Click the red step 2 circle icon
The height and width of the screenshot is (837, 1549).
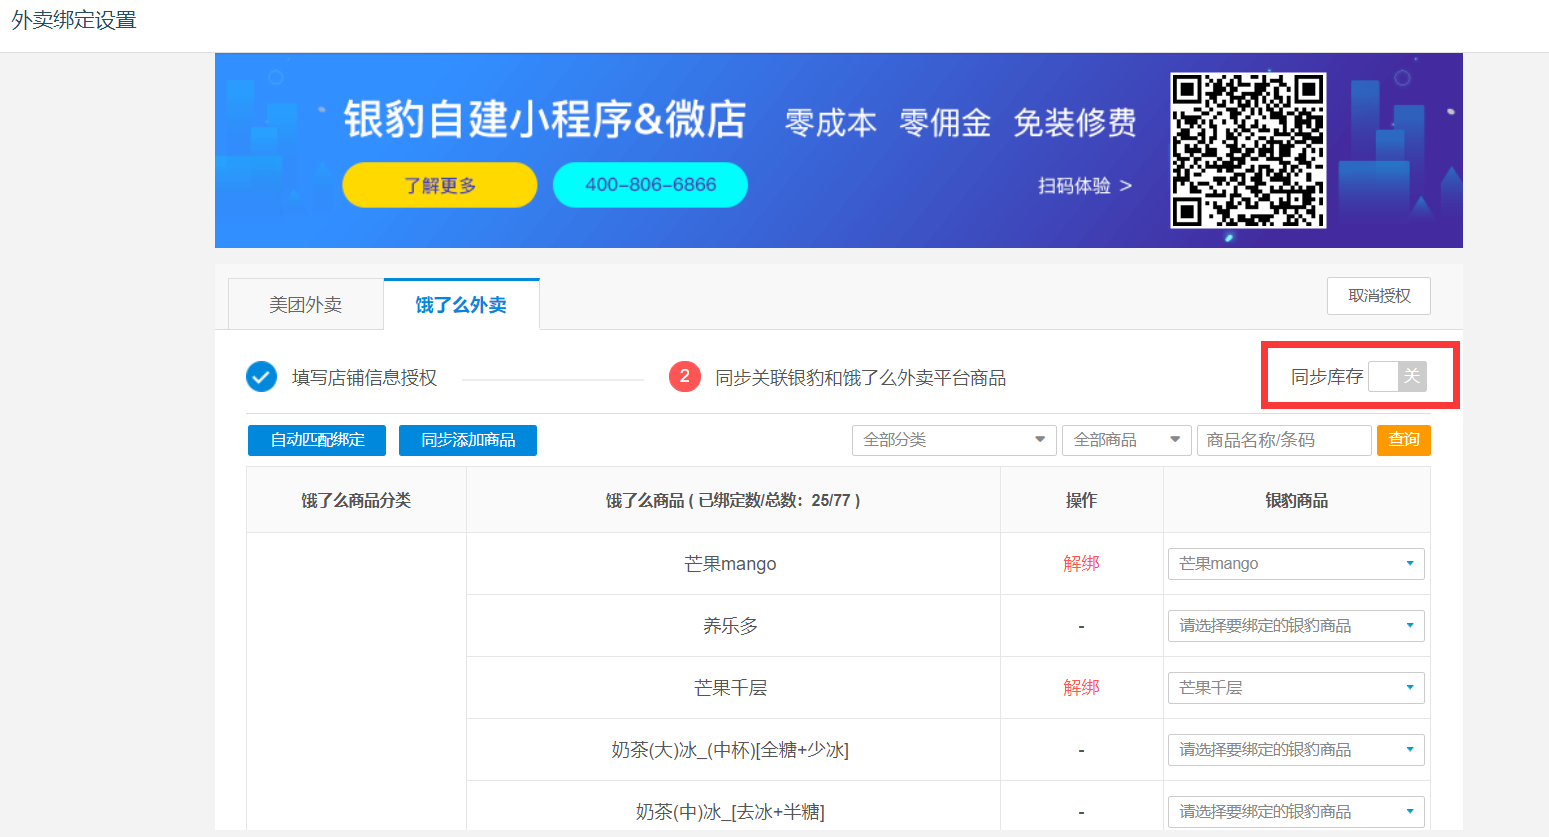pos(684,377)
